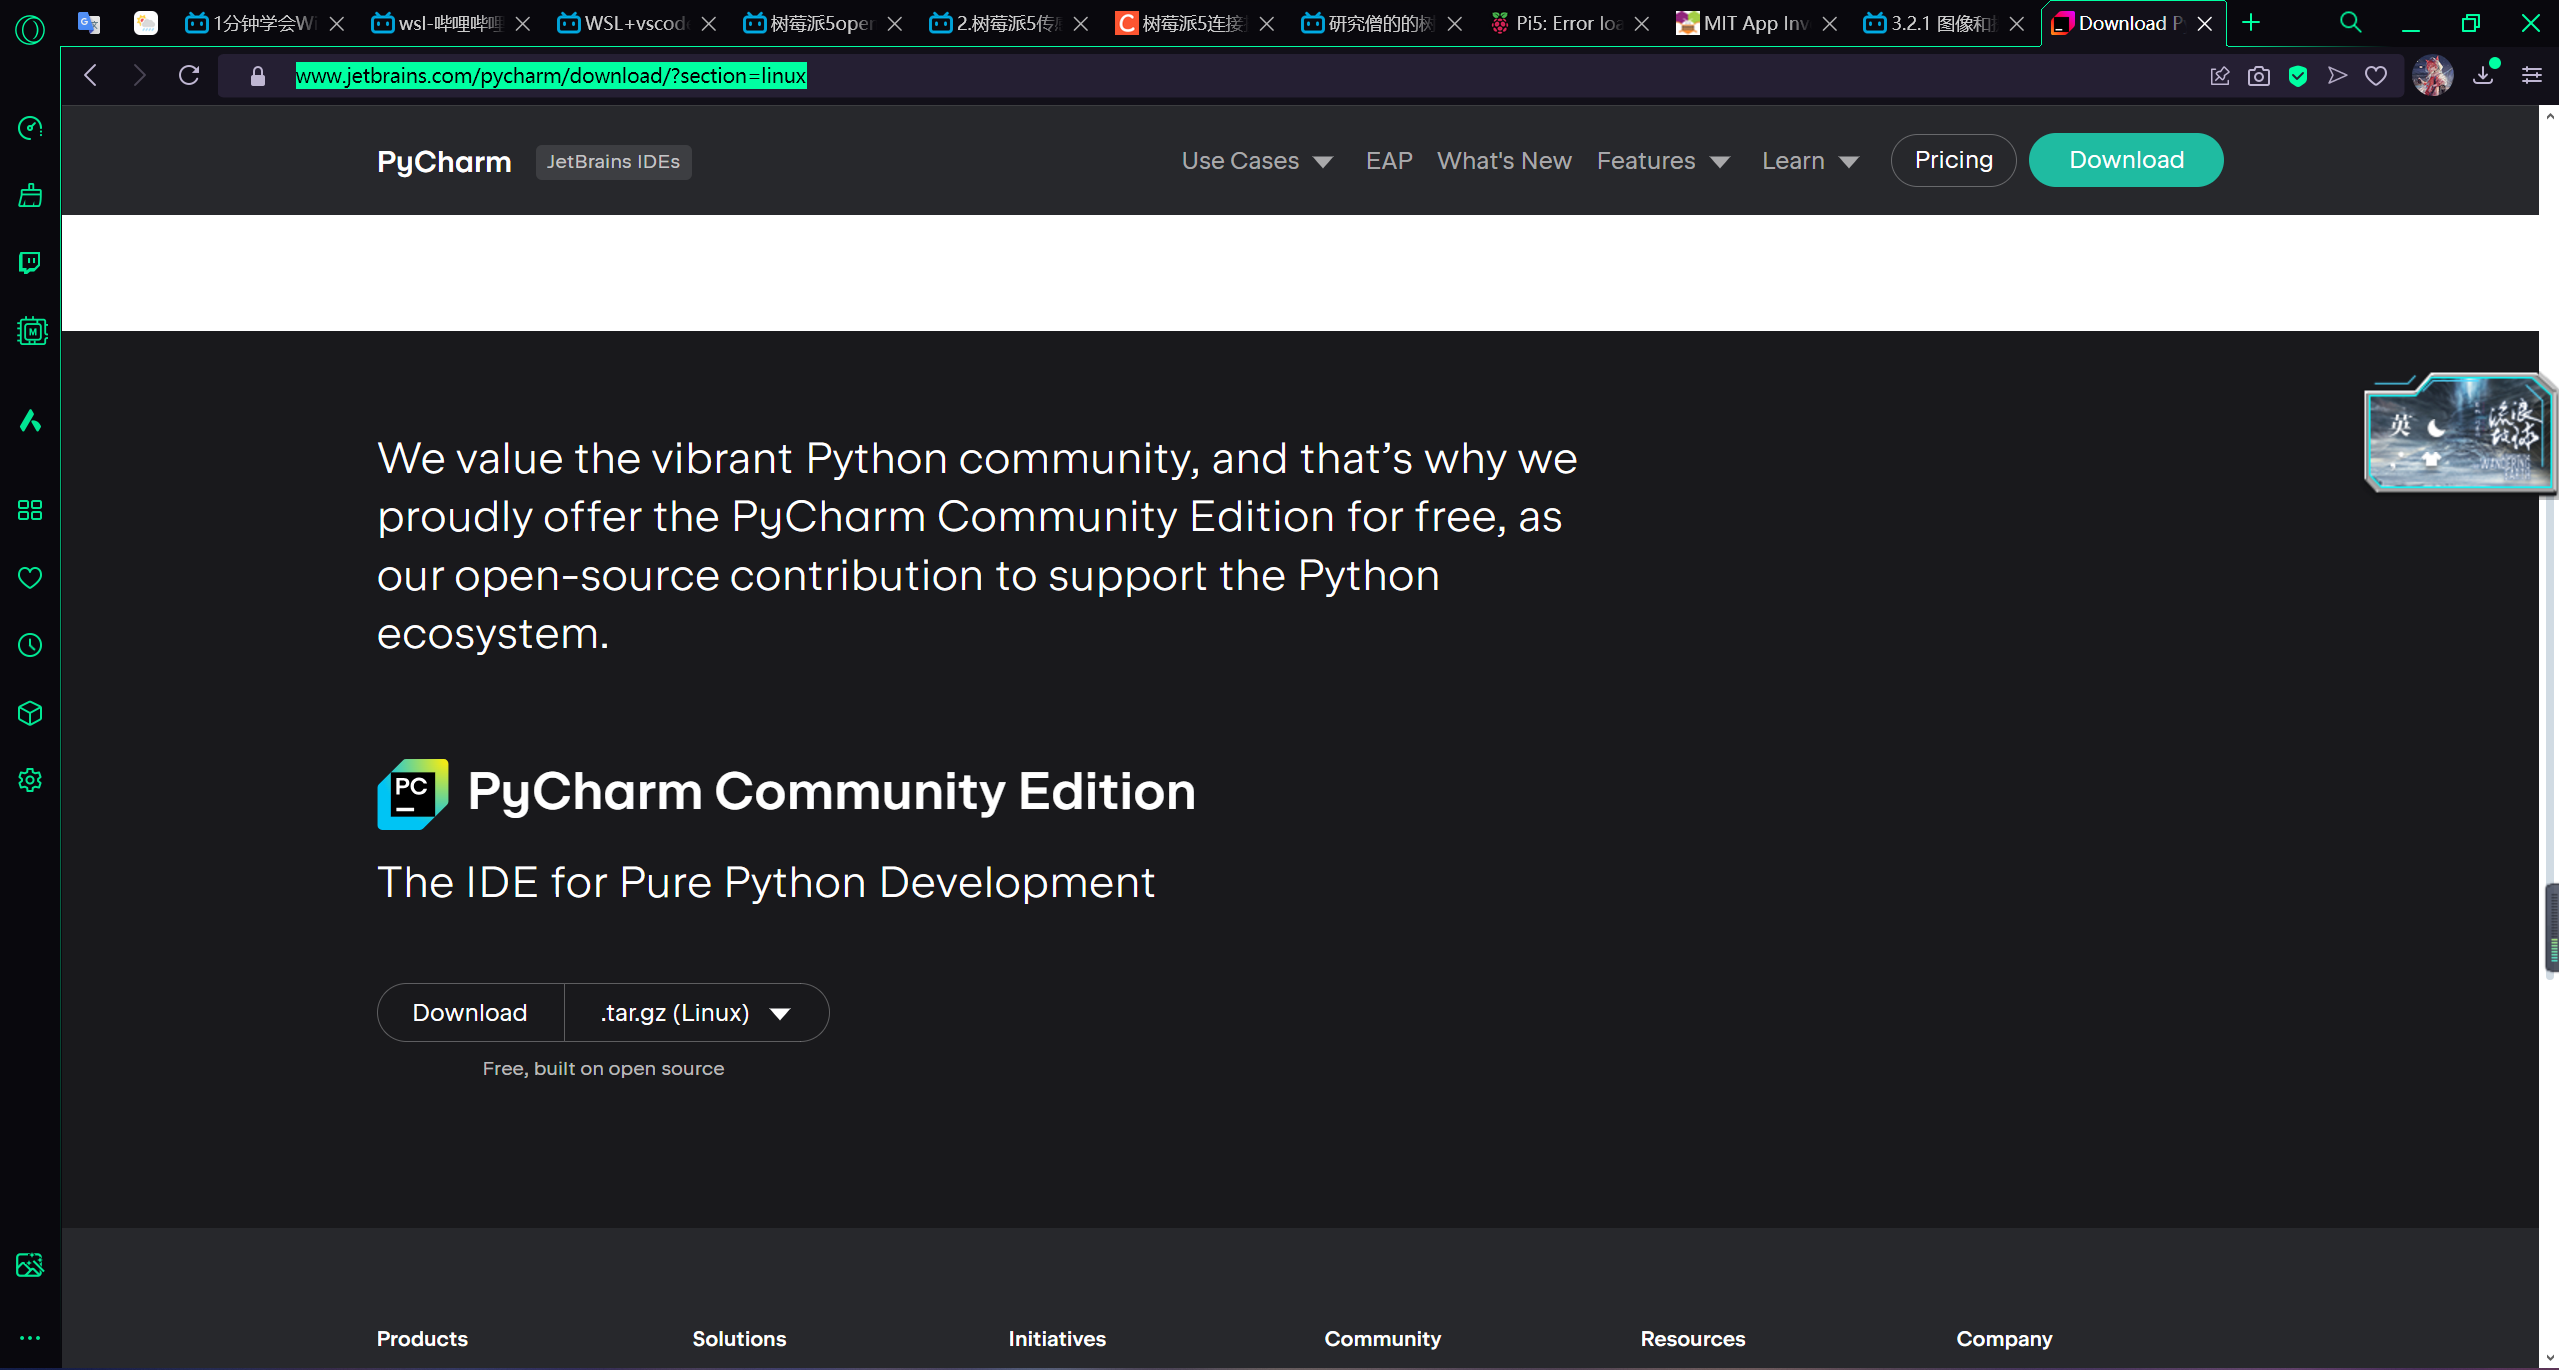Open the ad blocker shield icon
This screenshot has height=1370, width=2559.
pos(2298,76)
